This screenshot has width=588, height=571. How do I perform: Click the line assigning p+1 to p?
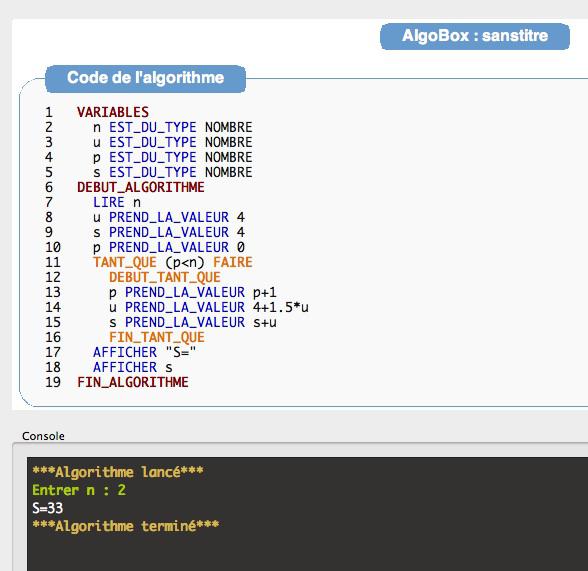click(x=192, y=292)
